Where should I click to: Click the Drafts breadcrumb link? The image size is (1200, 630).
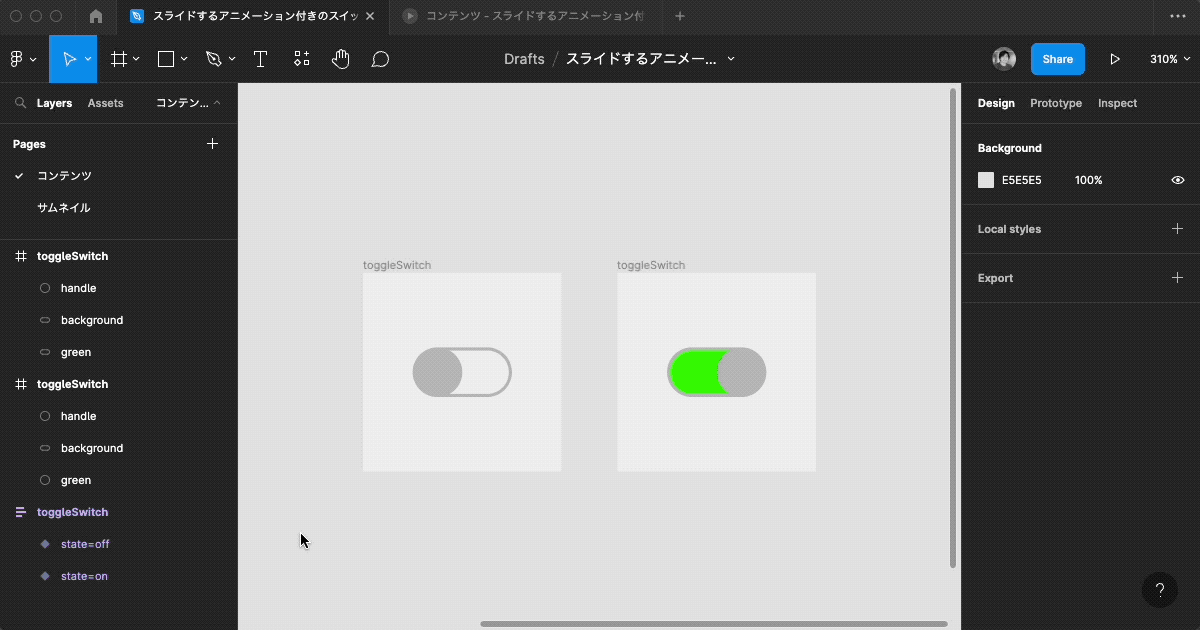[524, 59]
